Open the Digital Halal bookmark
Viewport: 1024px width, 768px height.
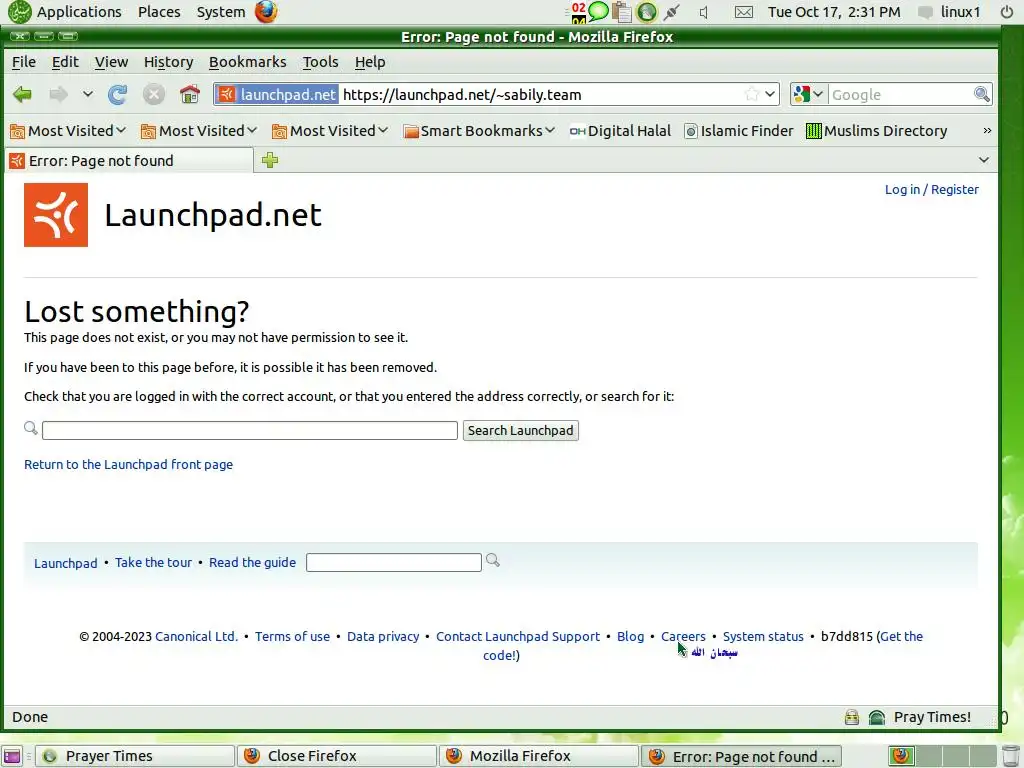point(620,131)
